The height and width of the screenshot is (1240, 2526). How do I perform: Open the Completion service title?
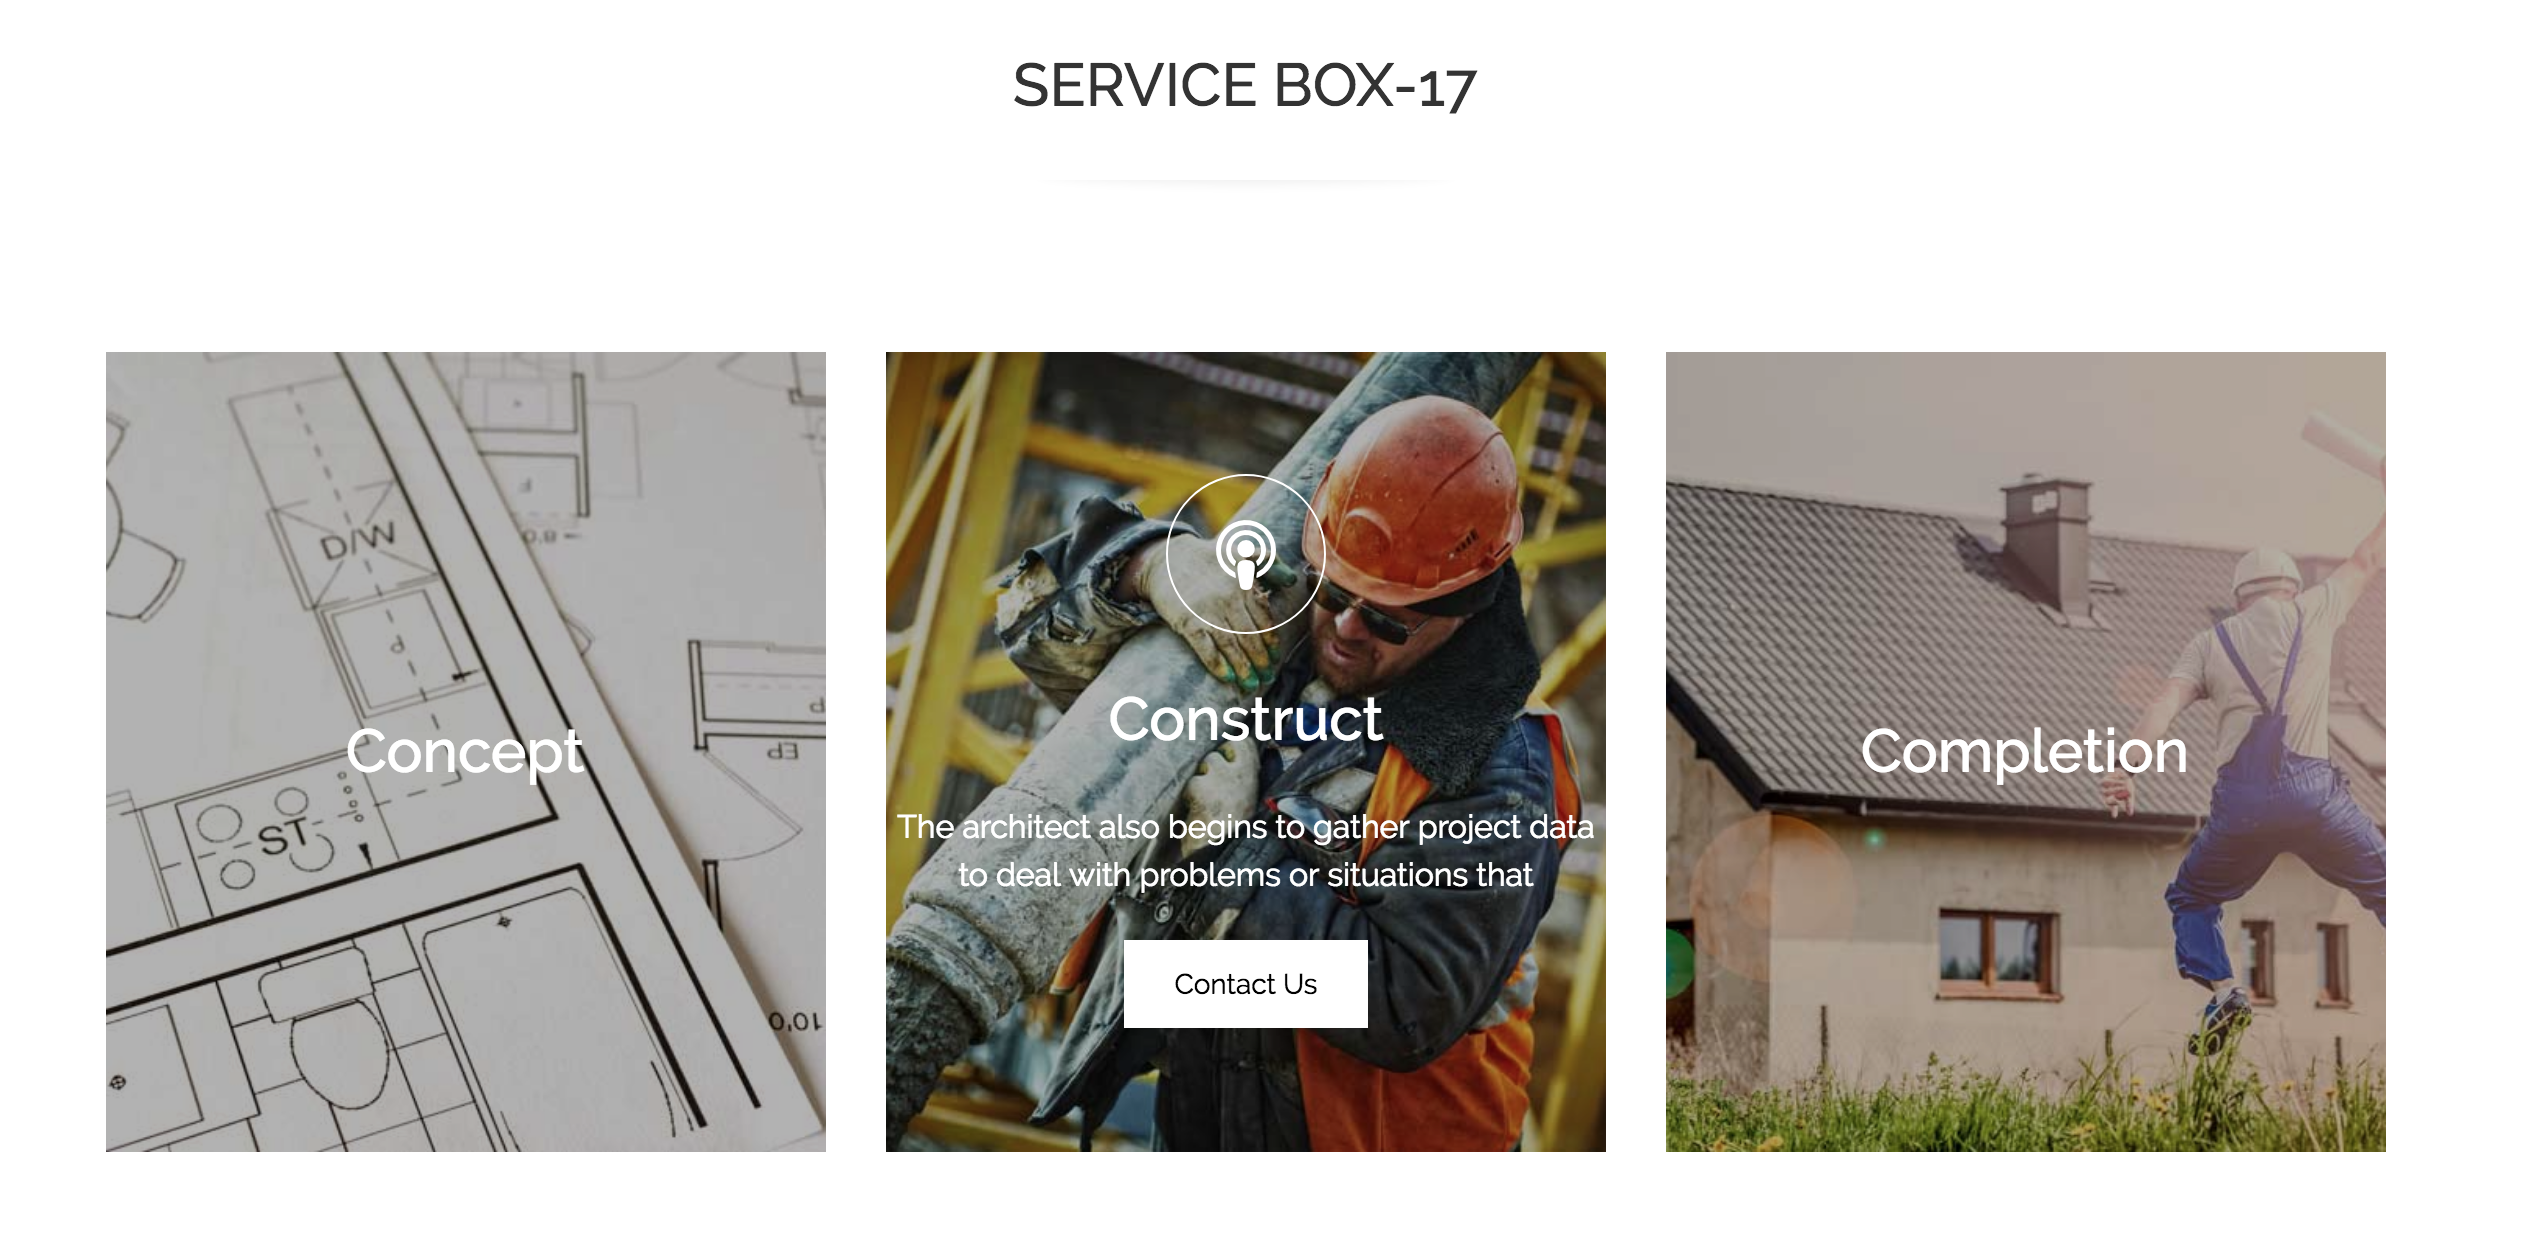(2024, 752)
